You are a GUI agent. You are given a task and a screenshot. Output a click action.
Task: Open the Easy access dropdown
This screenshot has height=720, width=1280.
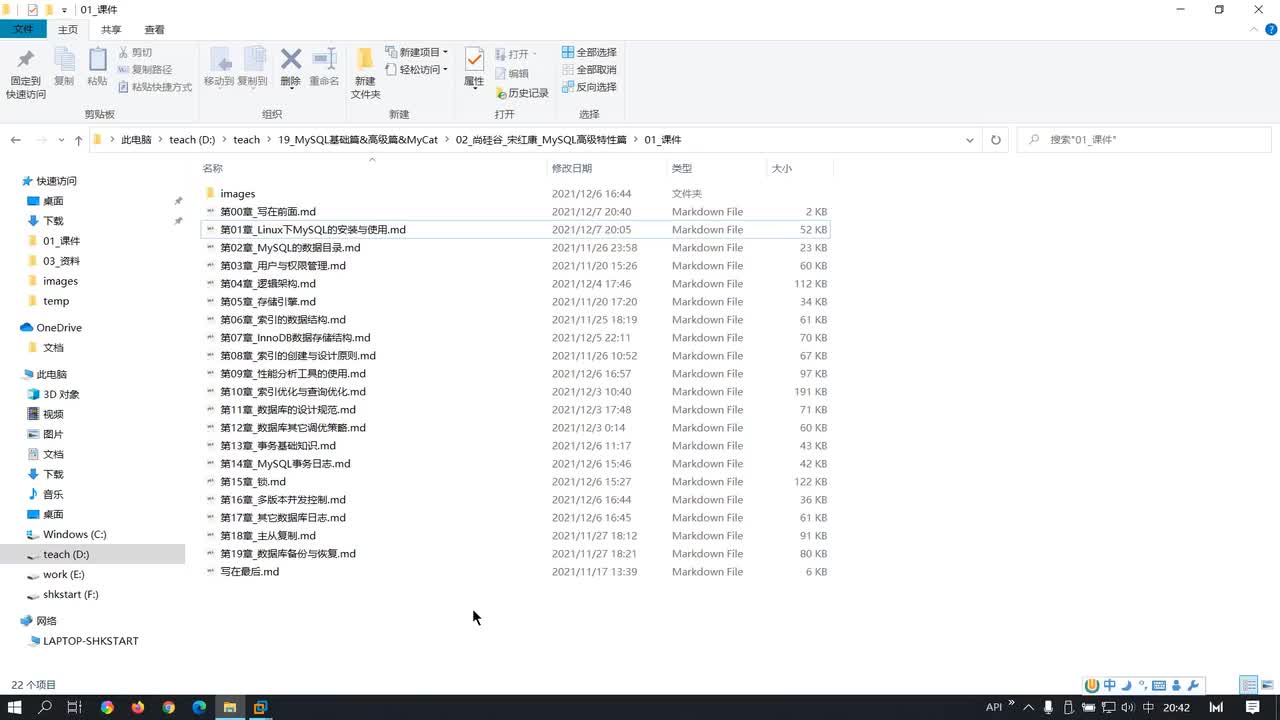(x=416, y=70)
